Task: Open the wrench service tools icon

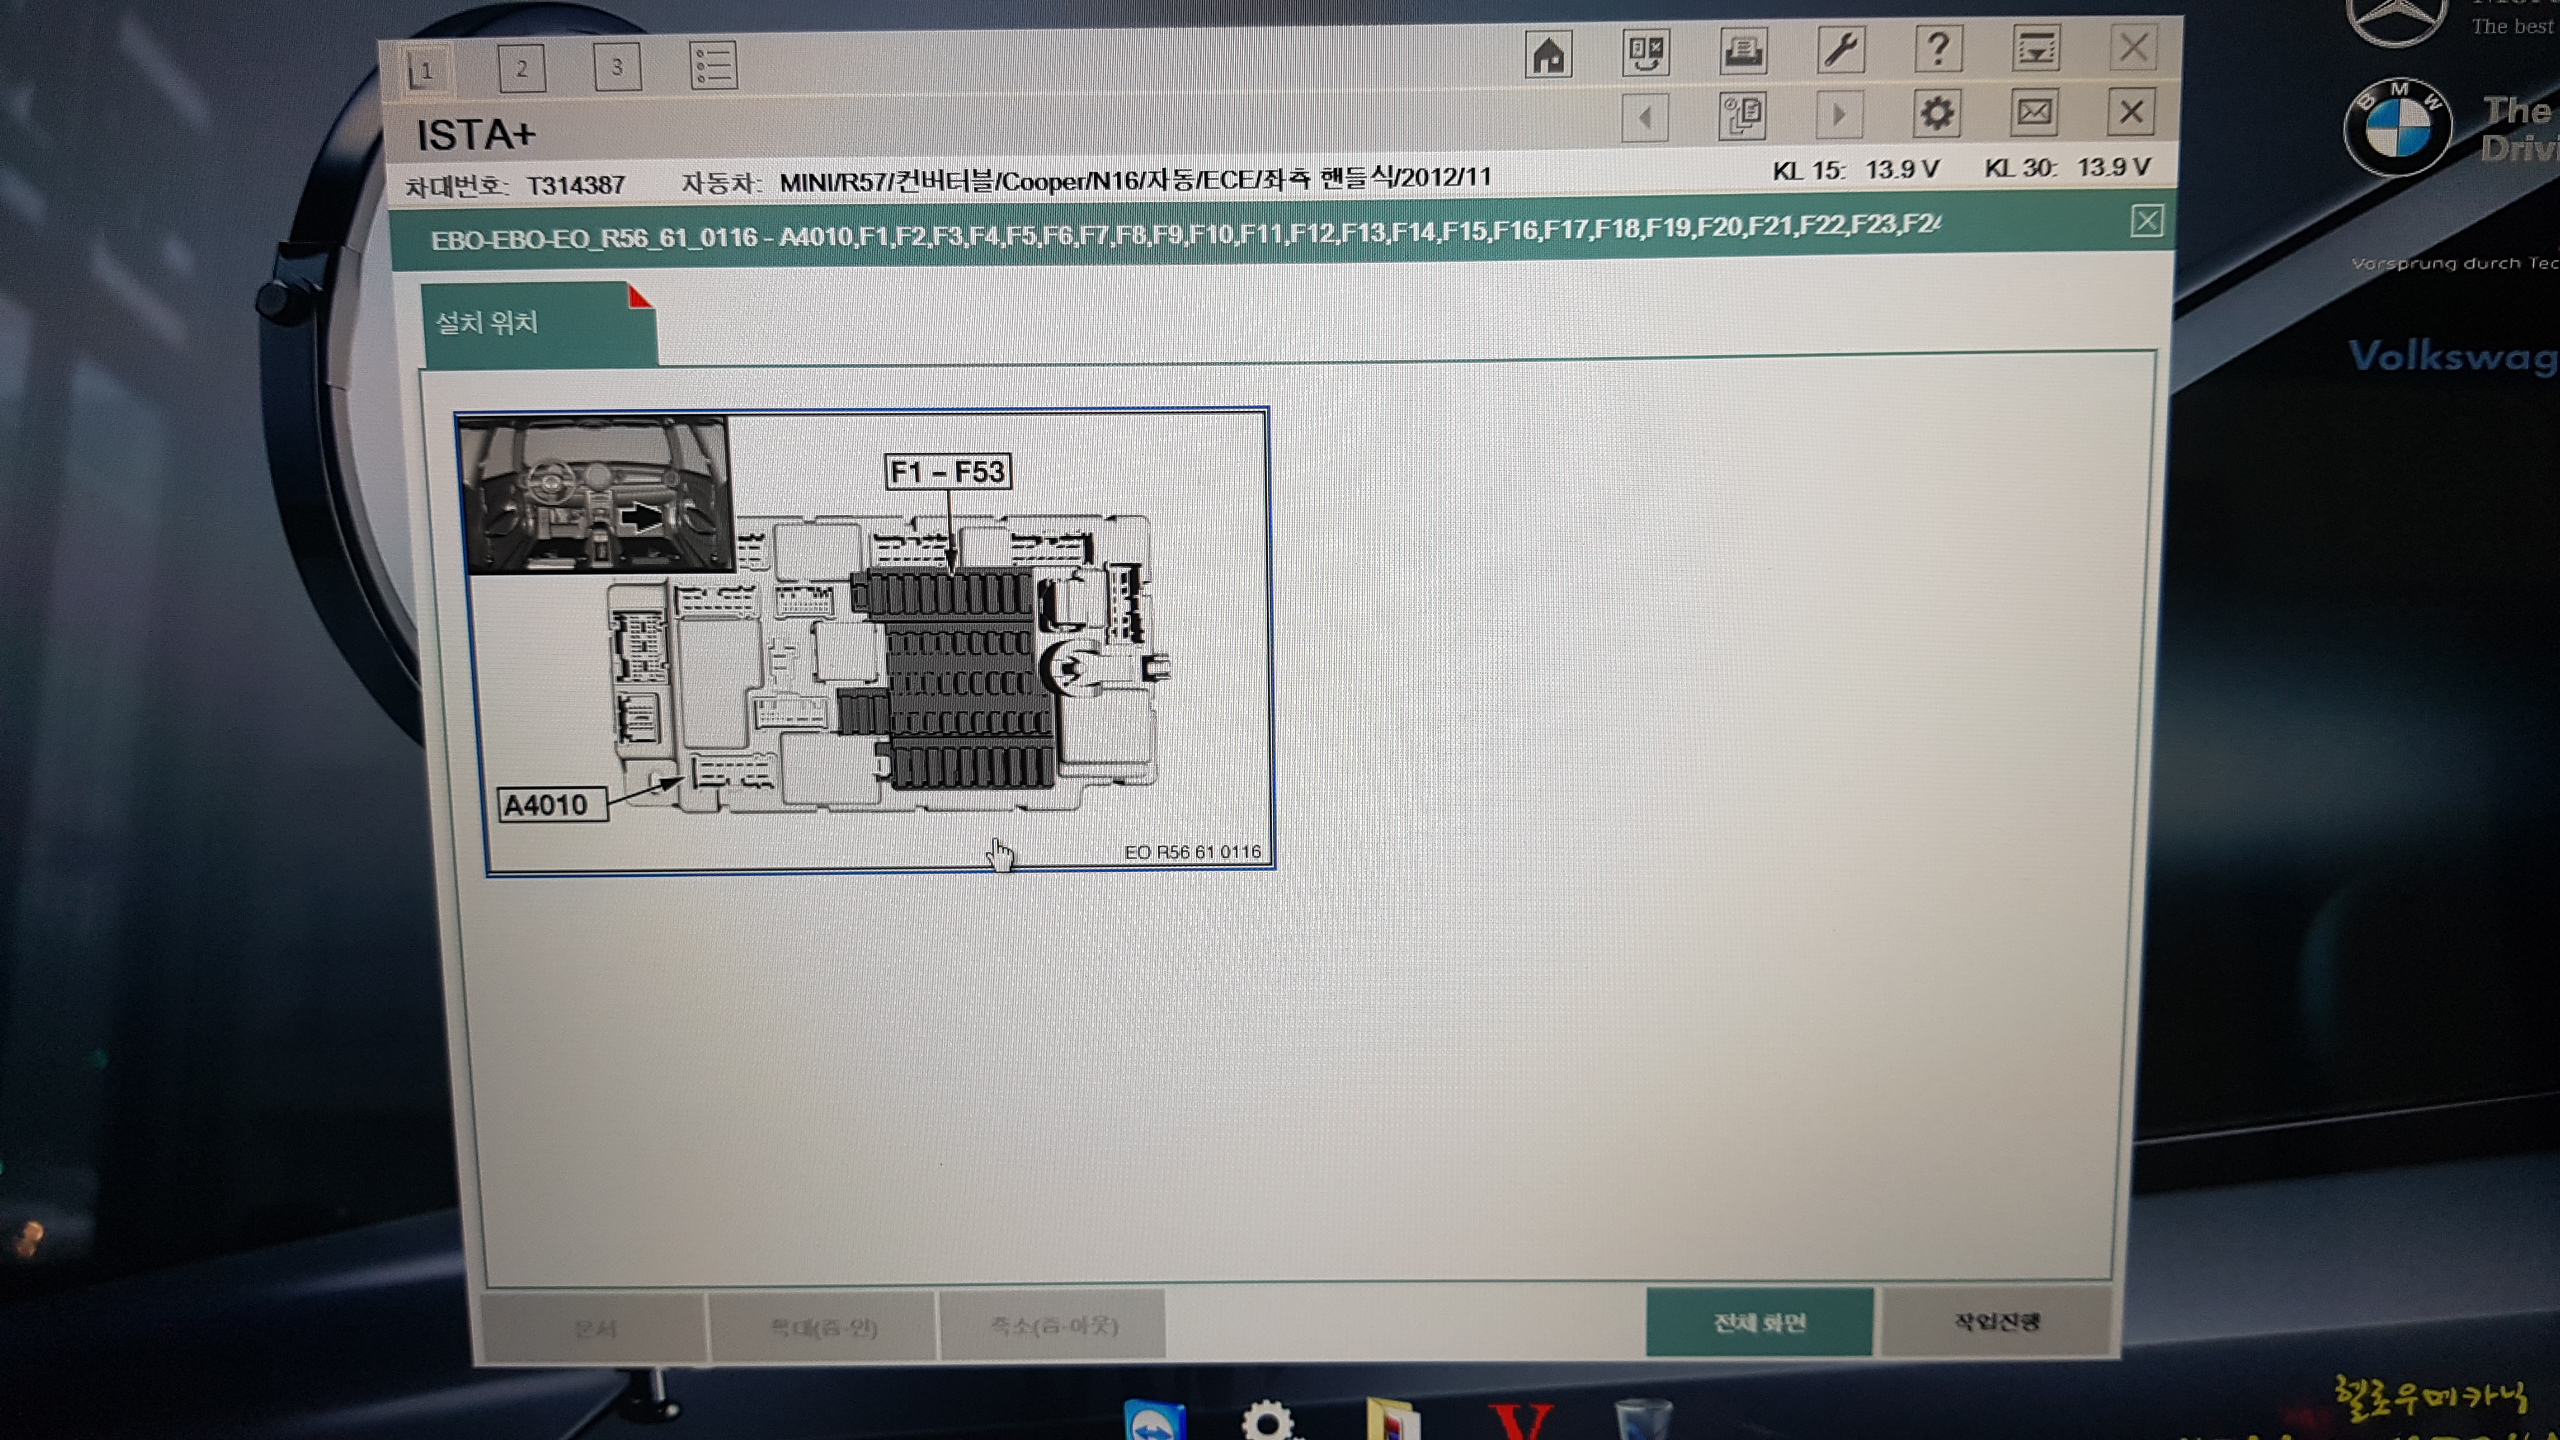Action: tap(1840, 50)
